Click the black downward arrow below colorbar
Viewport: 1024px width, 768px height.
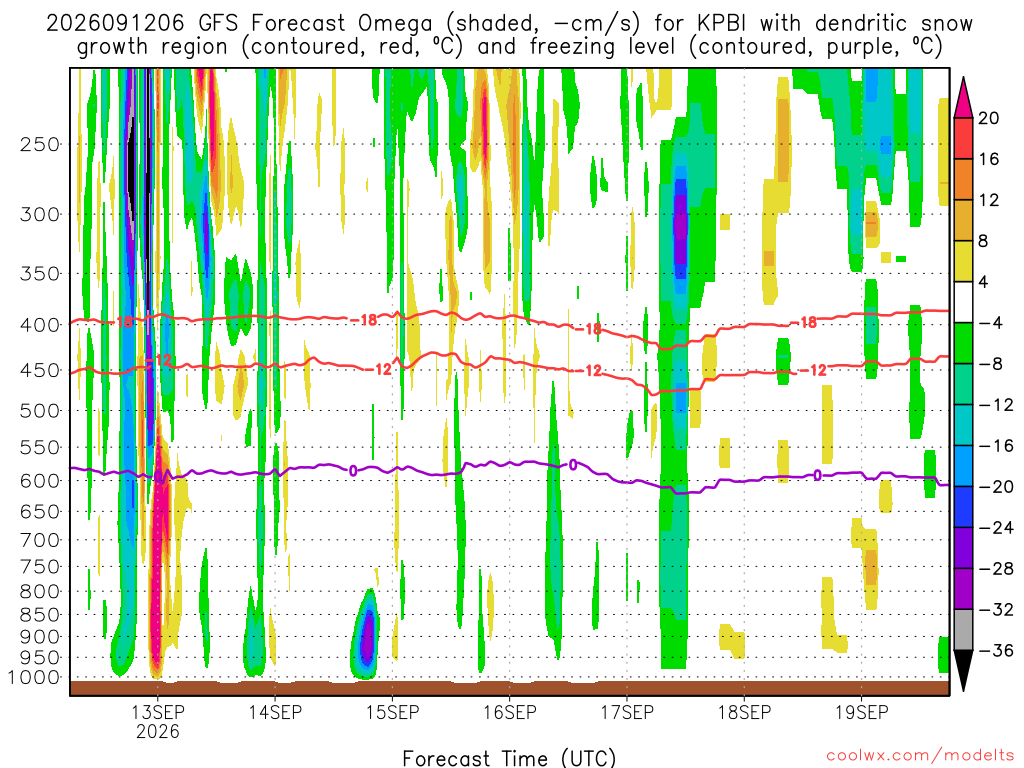963,670
